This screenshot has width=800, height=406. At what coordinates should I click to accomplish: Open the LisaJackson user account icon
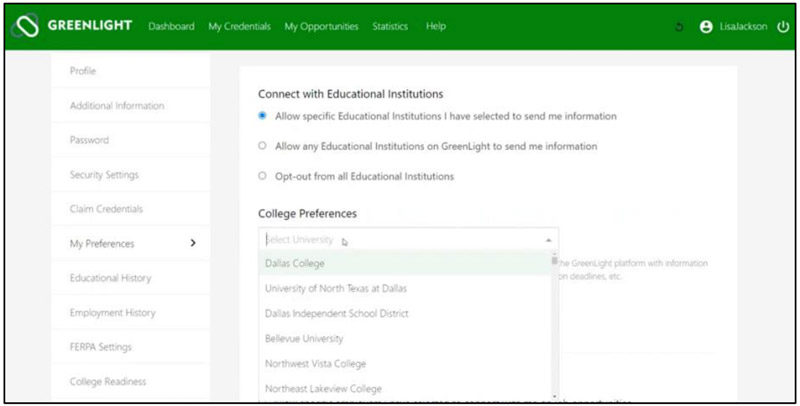tap(707, 27)
